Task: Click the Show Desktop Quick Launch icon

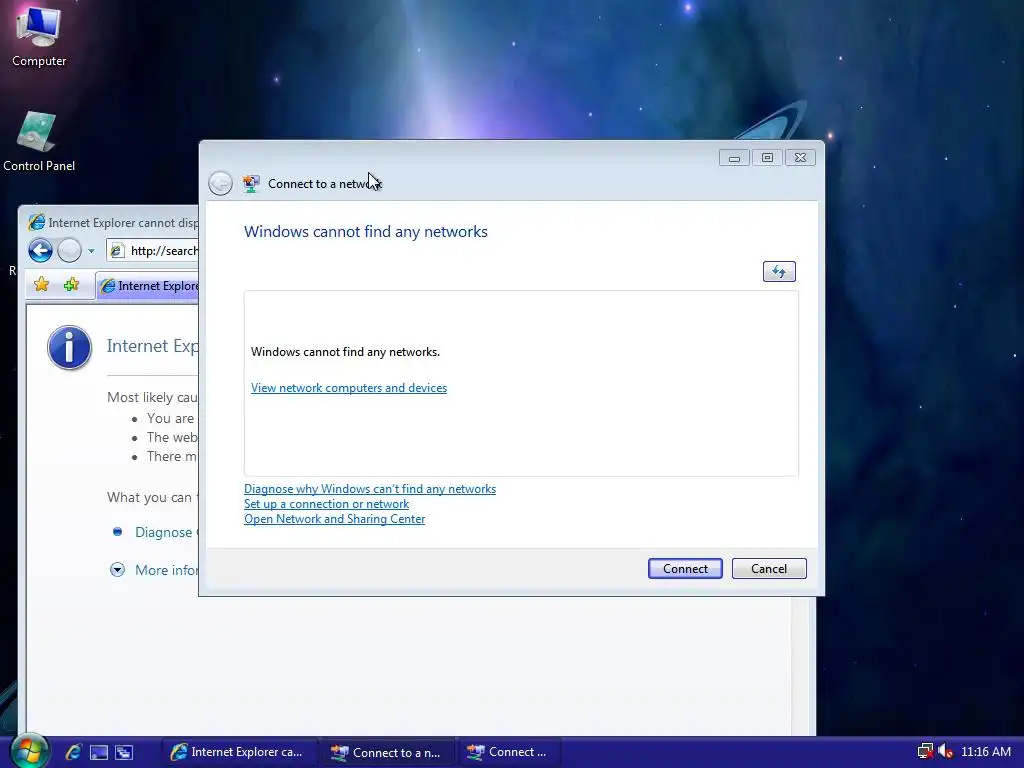Action: [x=99, y=752]
